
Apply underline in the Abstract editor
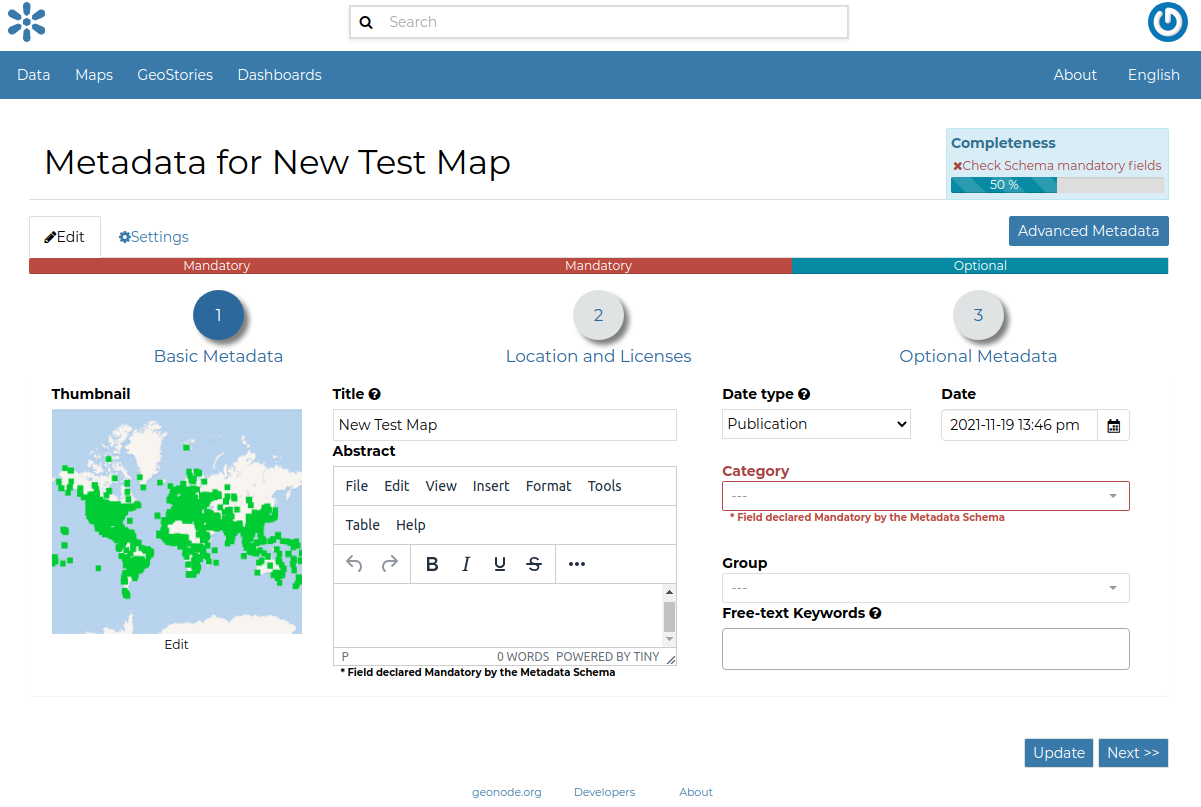[x=499, y=563]
